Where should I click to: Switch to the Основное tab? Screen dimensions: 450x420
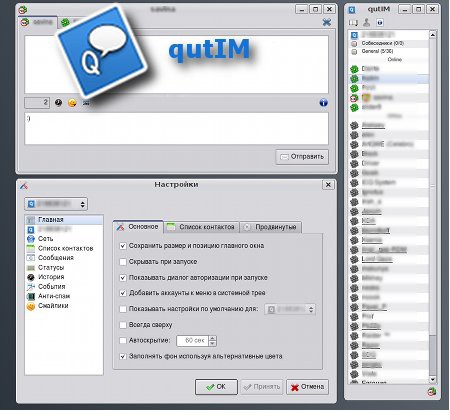click(x=138, y=227)
